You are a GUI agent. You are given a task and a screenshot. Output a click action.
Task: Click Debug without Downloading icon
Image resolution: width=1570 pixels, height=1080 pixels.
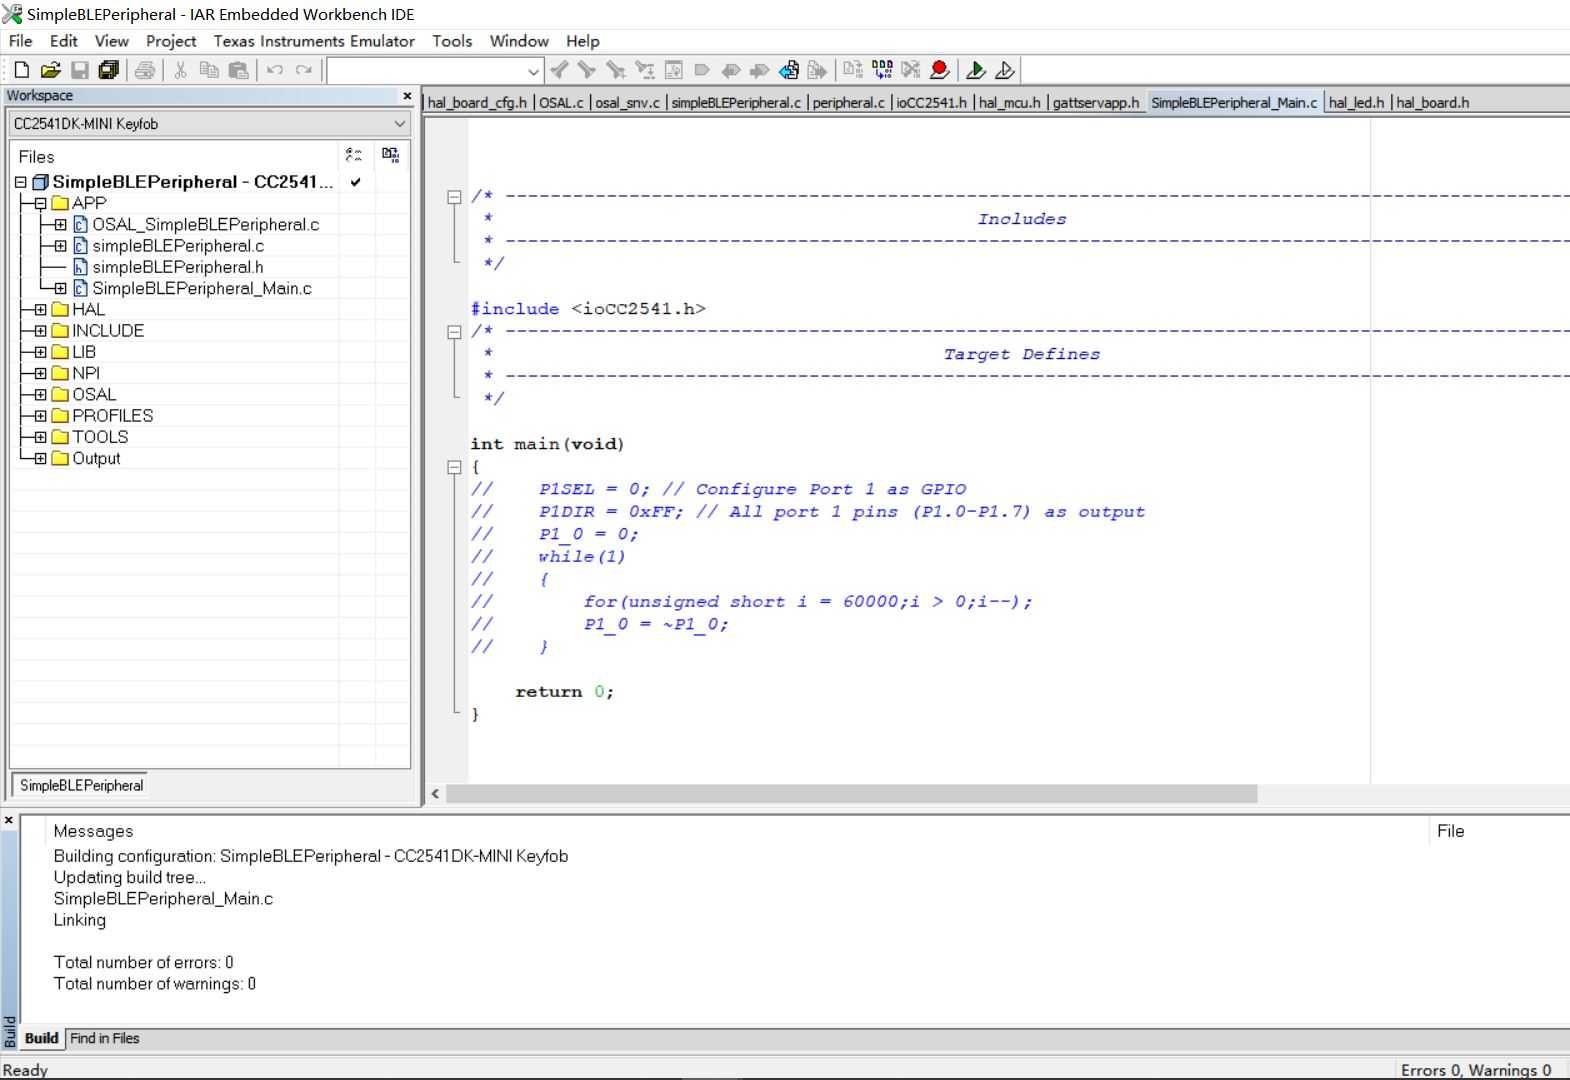pyautogui.click(x=1005, y=70)
